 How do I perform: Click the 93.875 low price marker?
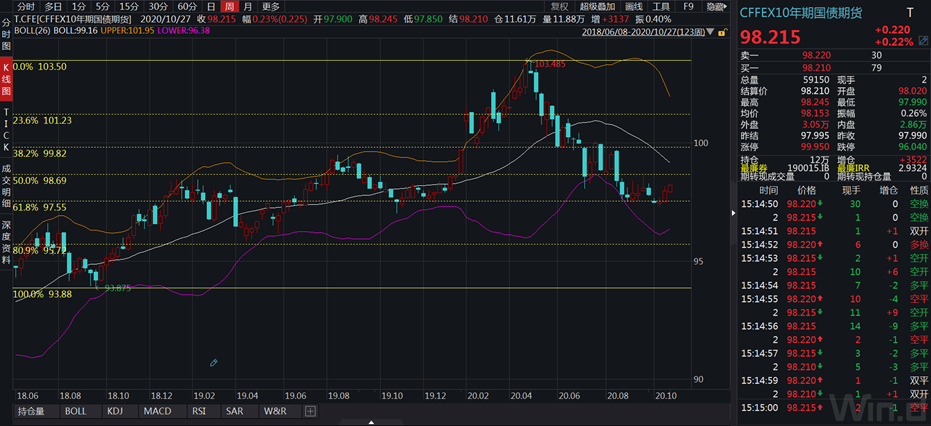(x=118, y=287)
